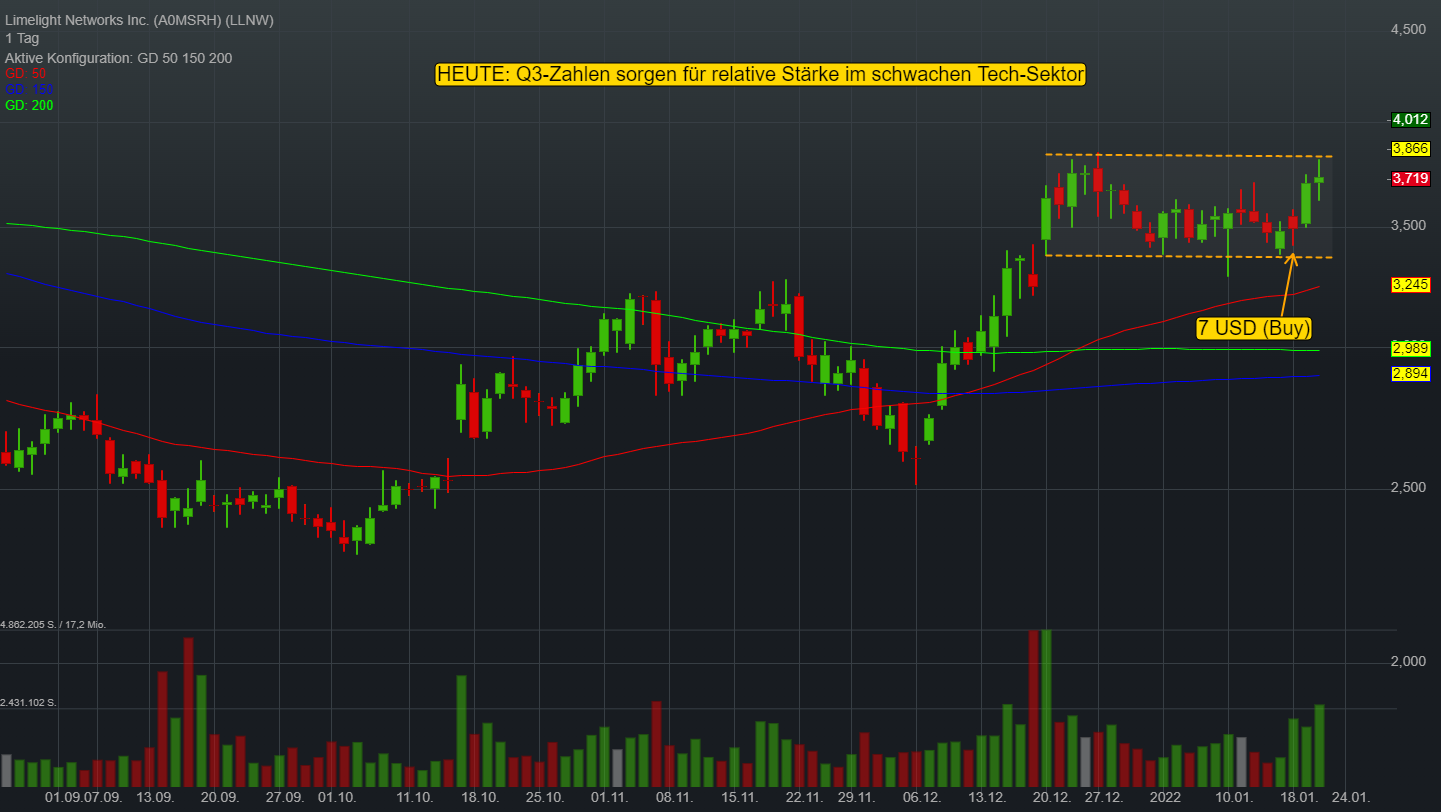Click the 27.09. date on time axis
The height and width of the screenshot is (812, 1441).
point(285,798)
